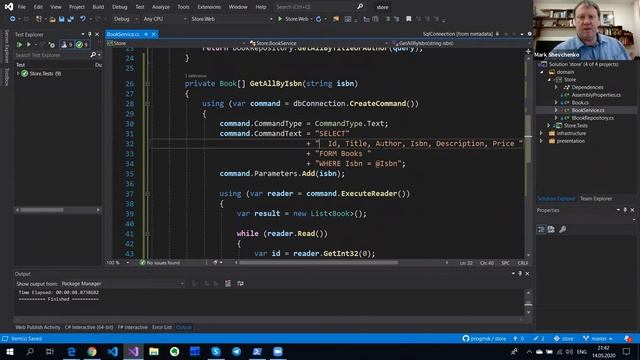The height and width of the screenshot is (360, 640).
Task: Open the Debug configuration dropdown
Action: tap(125, 19)
